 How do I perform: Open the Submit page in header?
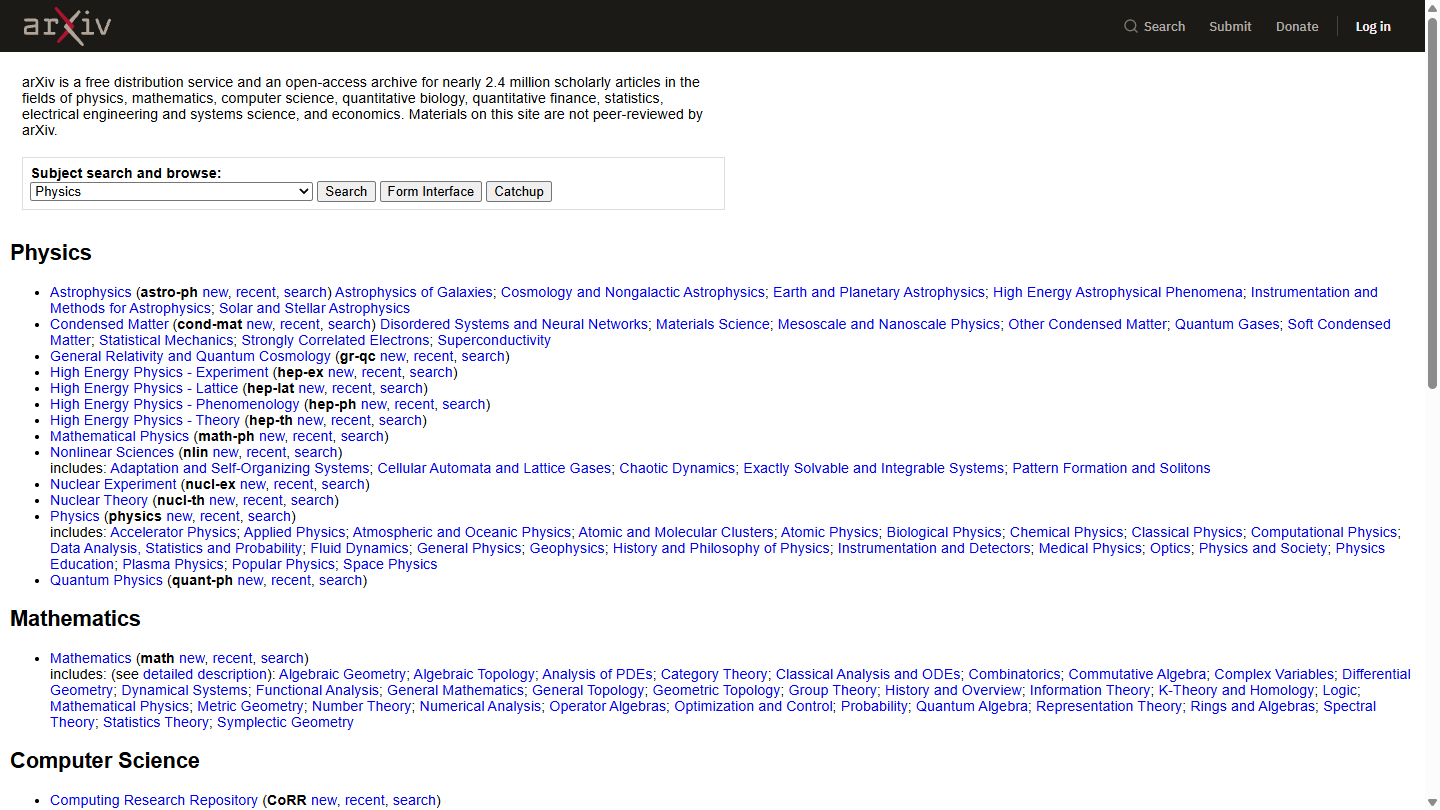1230,27
